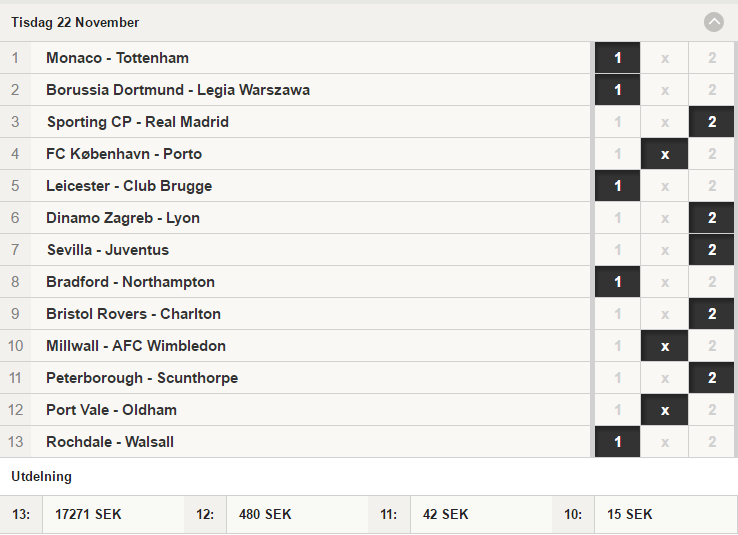This screenshot has width=738, height=535.
Task: Toggle selected x on FC København - Porto
Action: pyautogui.click(x=665, y=154)
